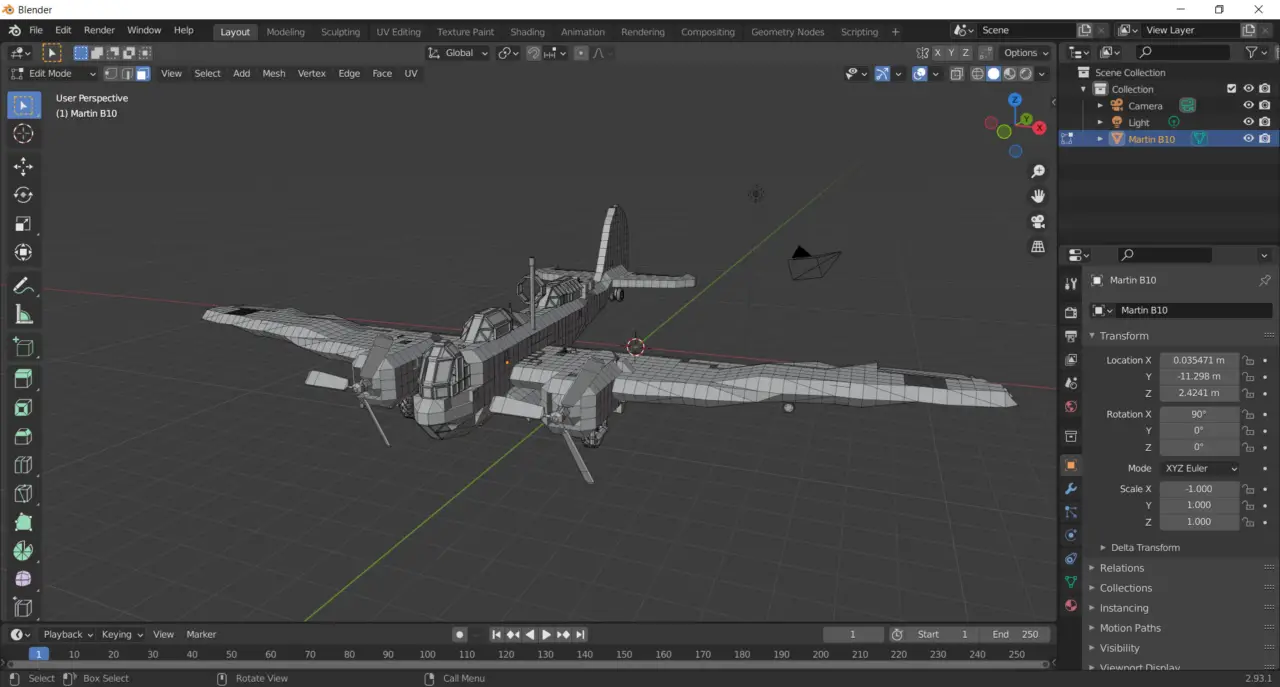This screenshot has height=687, width=1280.
Task: Hide the Light object in viewport
Action: pos(1248,122)
